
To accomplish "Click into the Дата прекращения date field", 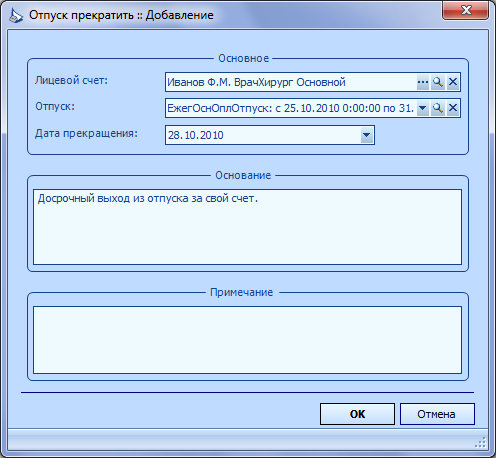I will coord(263,135).
